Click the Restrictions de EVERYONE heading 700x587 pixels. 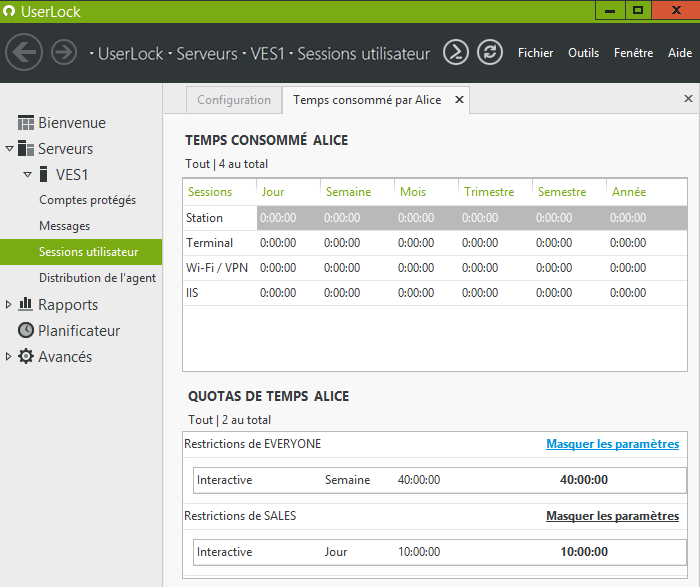point(252,444)
